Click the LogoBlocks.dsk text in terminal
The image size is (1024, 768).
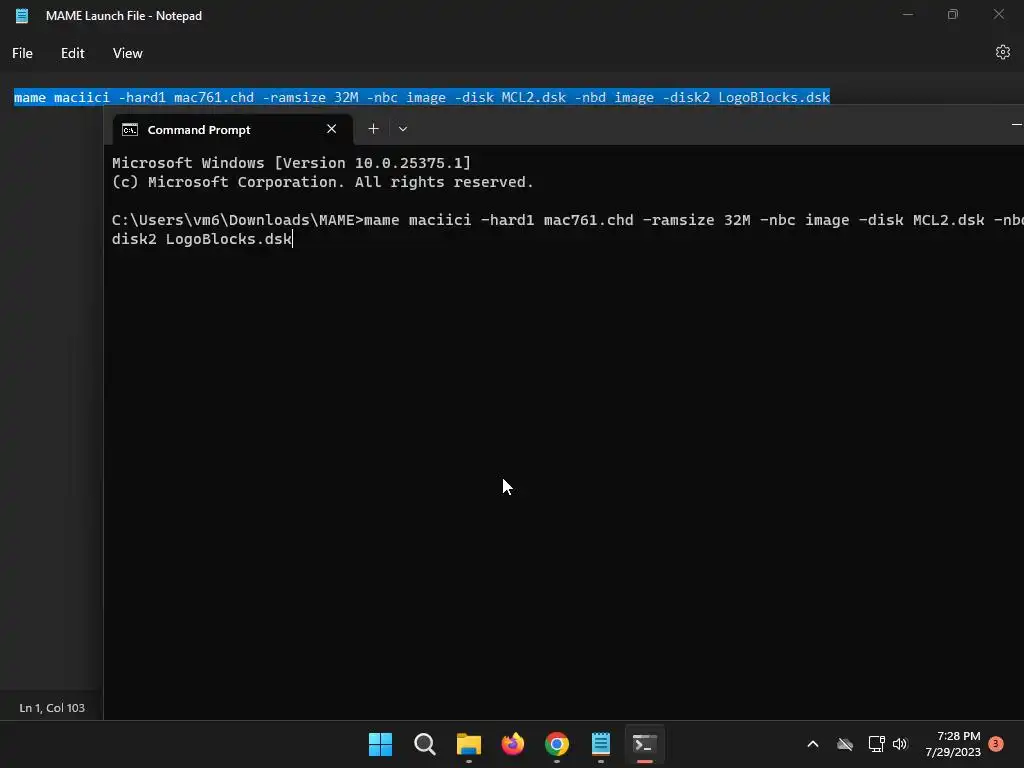coord(229,239)
